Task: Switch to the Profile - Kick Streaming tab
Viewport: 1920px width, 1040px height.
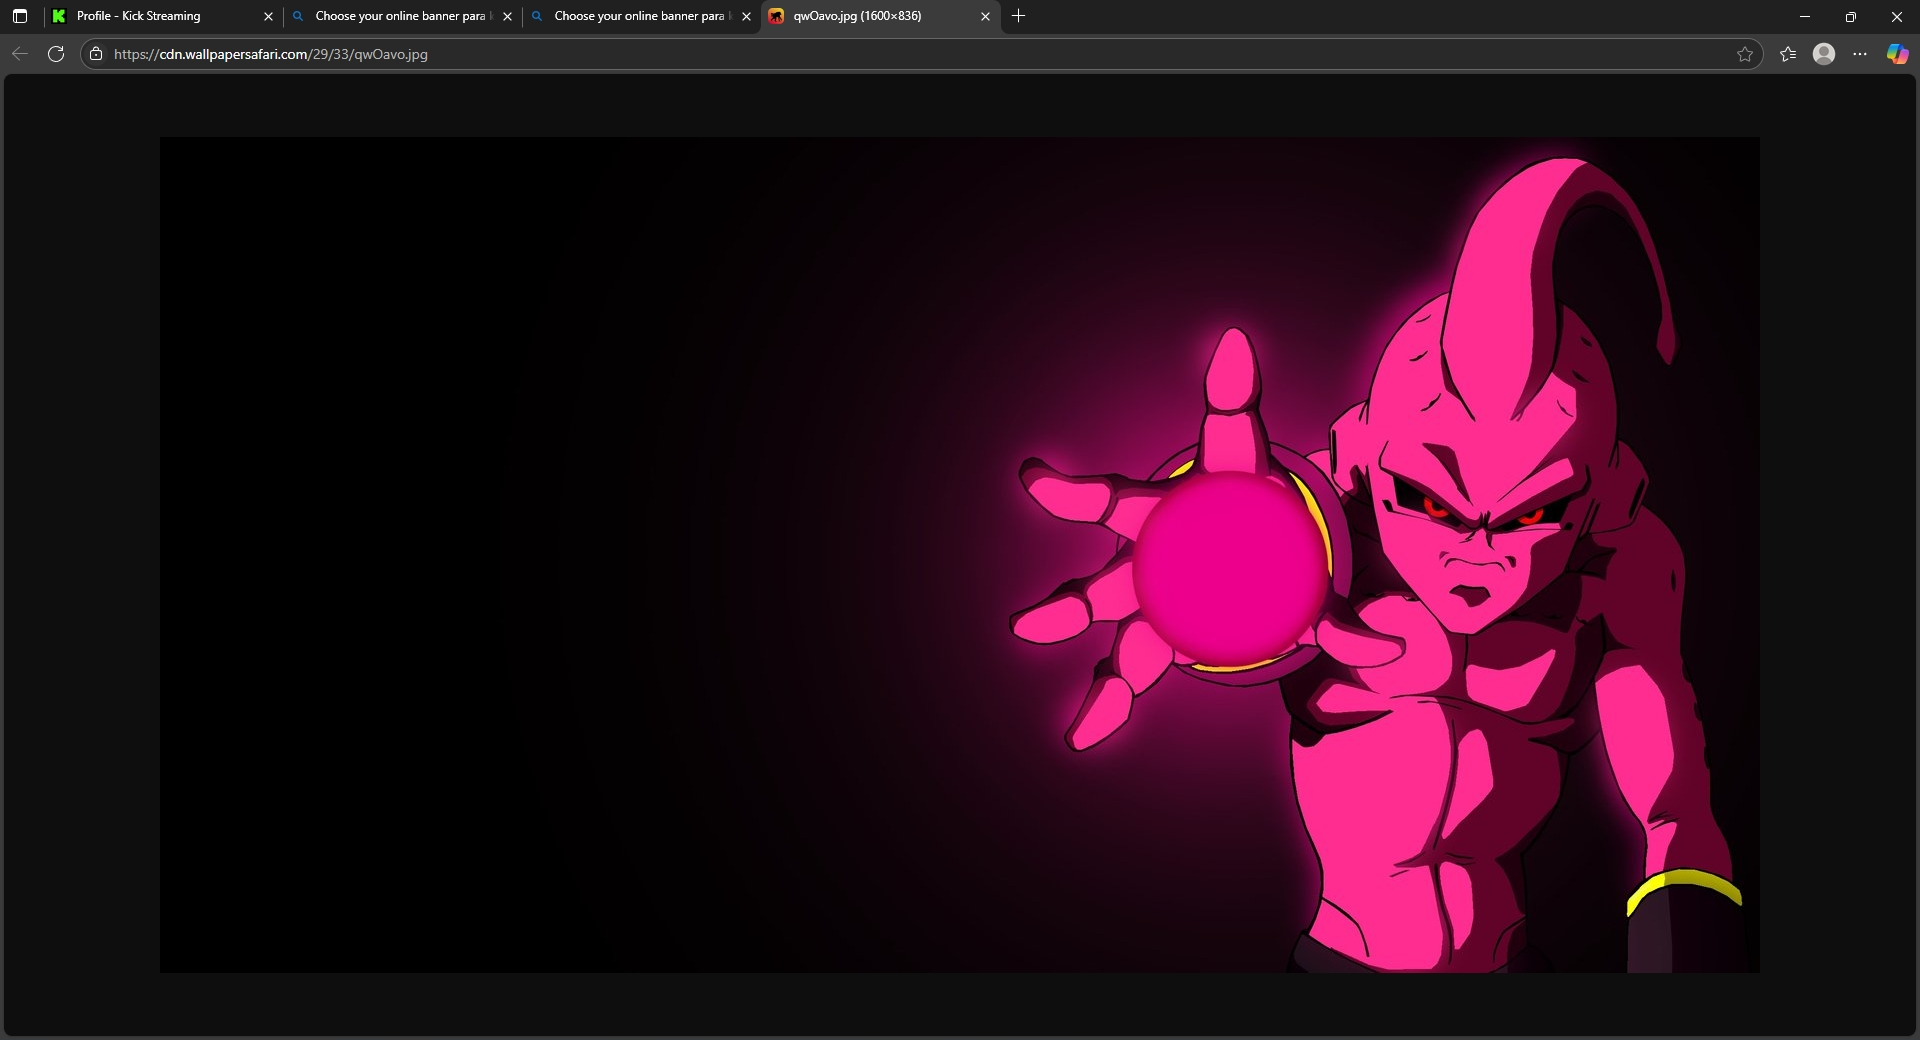Action: coord(150,16)
